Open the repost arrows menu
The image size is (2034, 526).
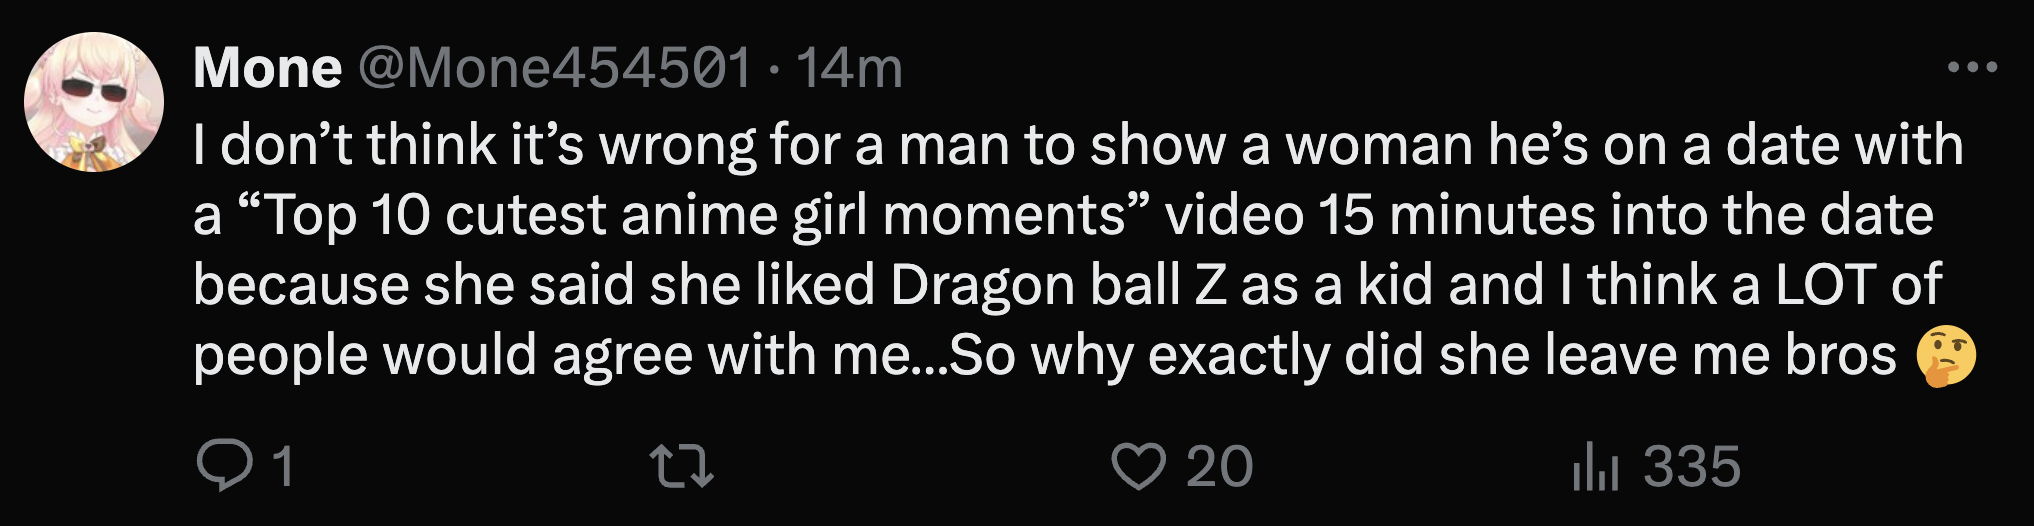pyautogui.click(x=681, y=466)
